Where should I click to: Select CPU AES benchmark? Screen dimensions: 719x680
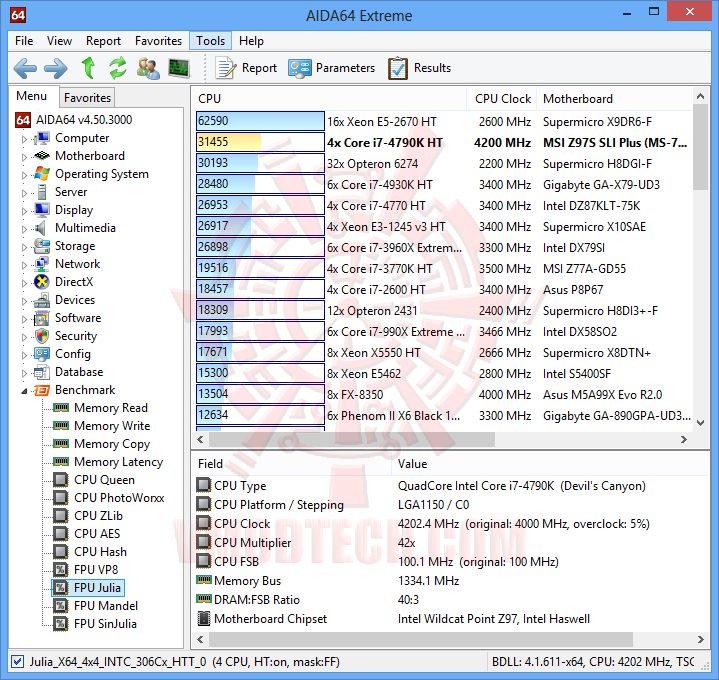(x=97, y=534)
